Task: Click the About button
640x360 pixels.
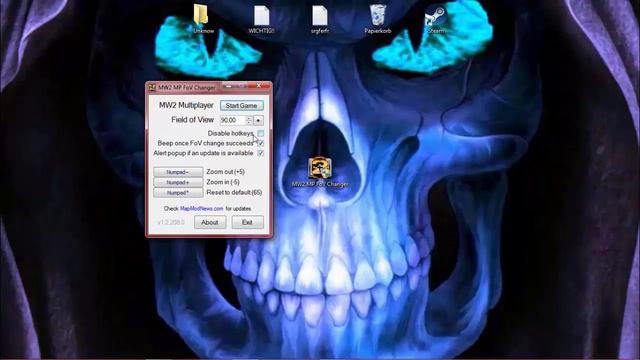Action: point(210,222)
